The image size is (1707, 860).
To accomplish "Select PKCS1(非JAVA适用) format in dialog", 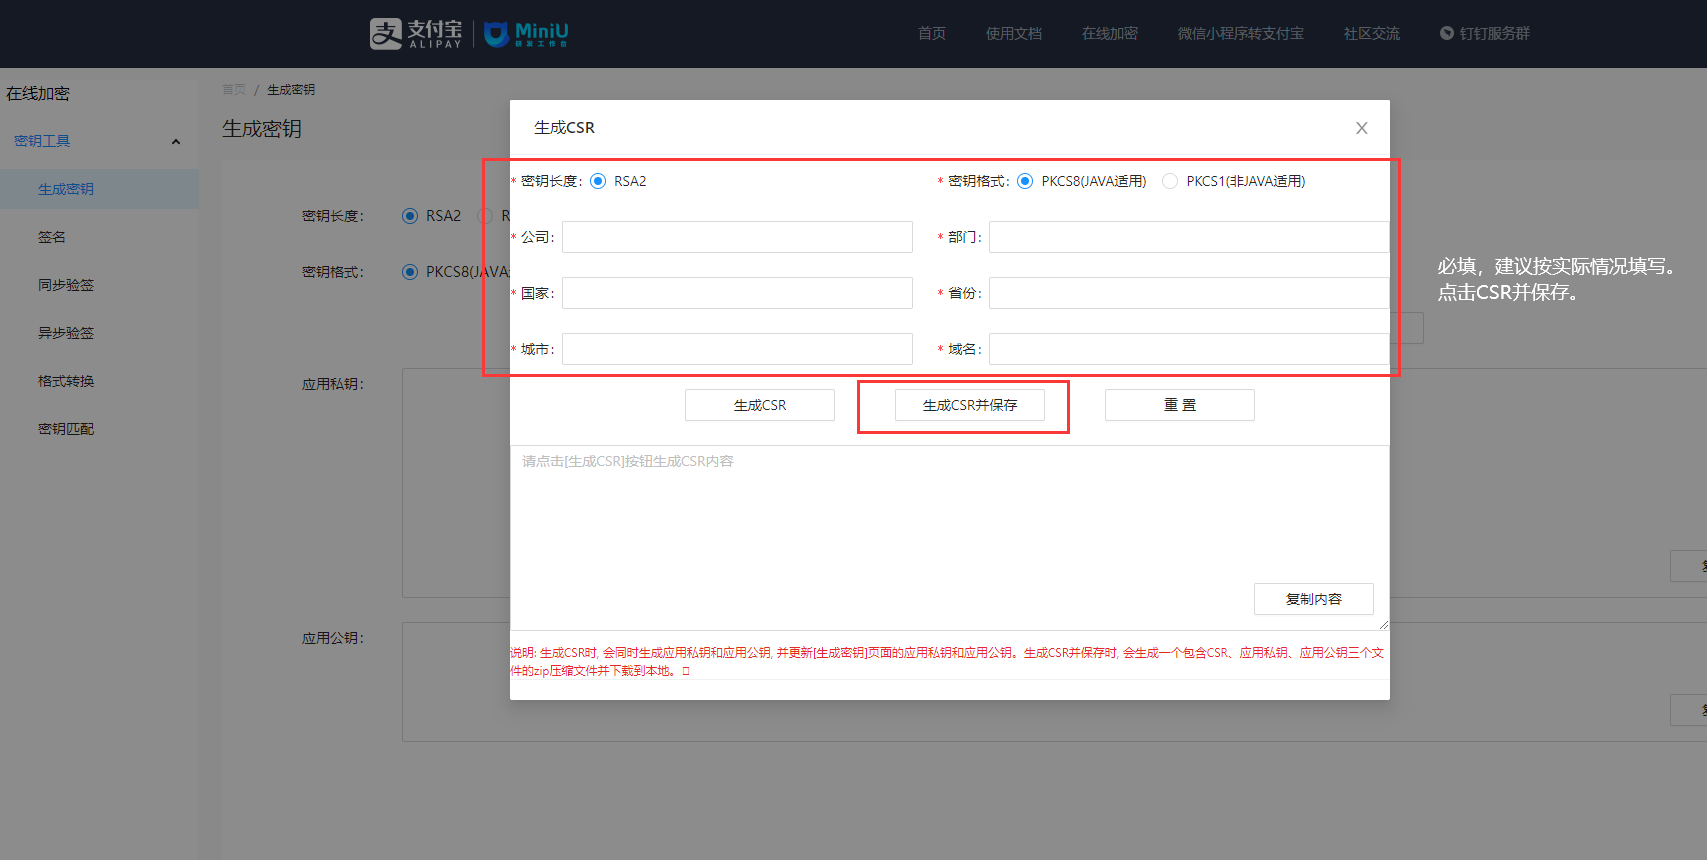I will [x=1170, y=181].
